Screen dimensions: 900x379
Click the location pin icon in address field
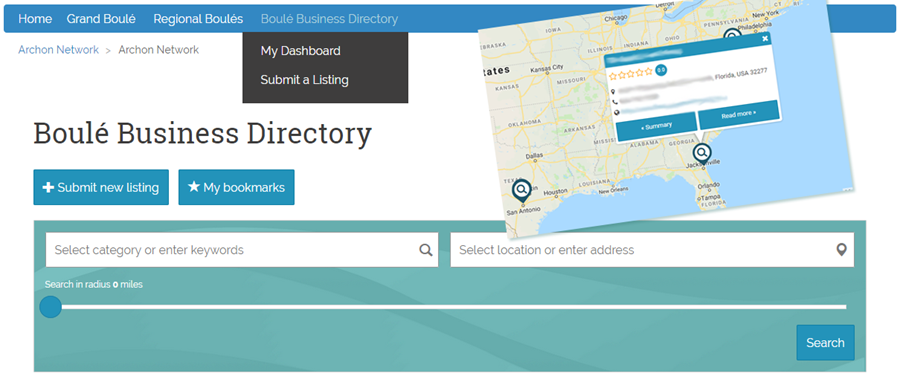(x=841, y=250)
